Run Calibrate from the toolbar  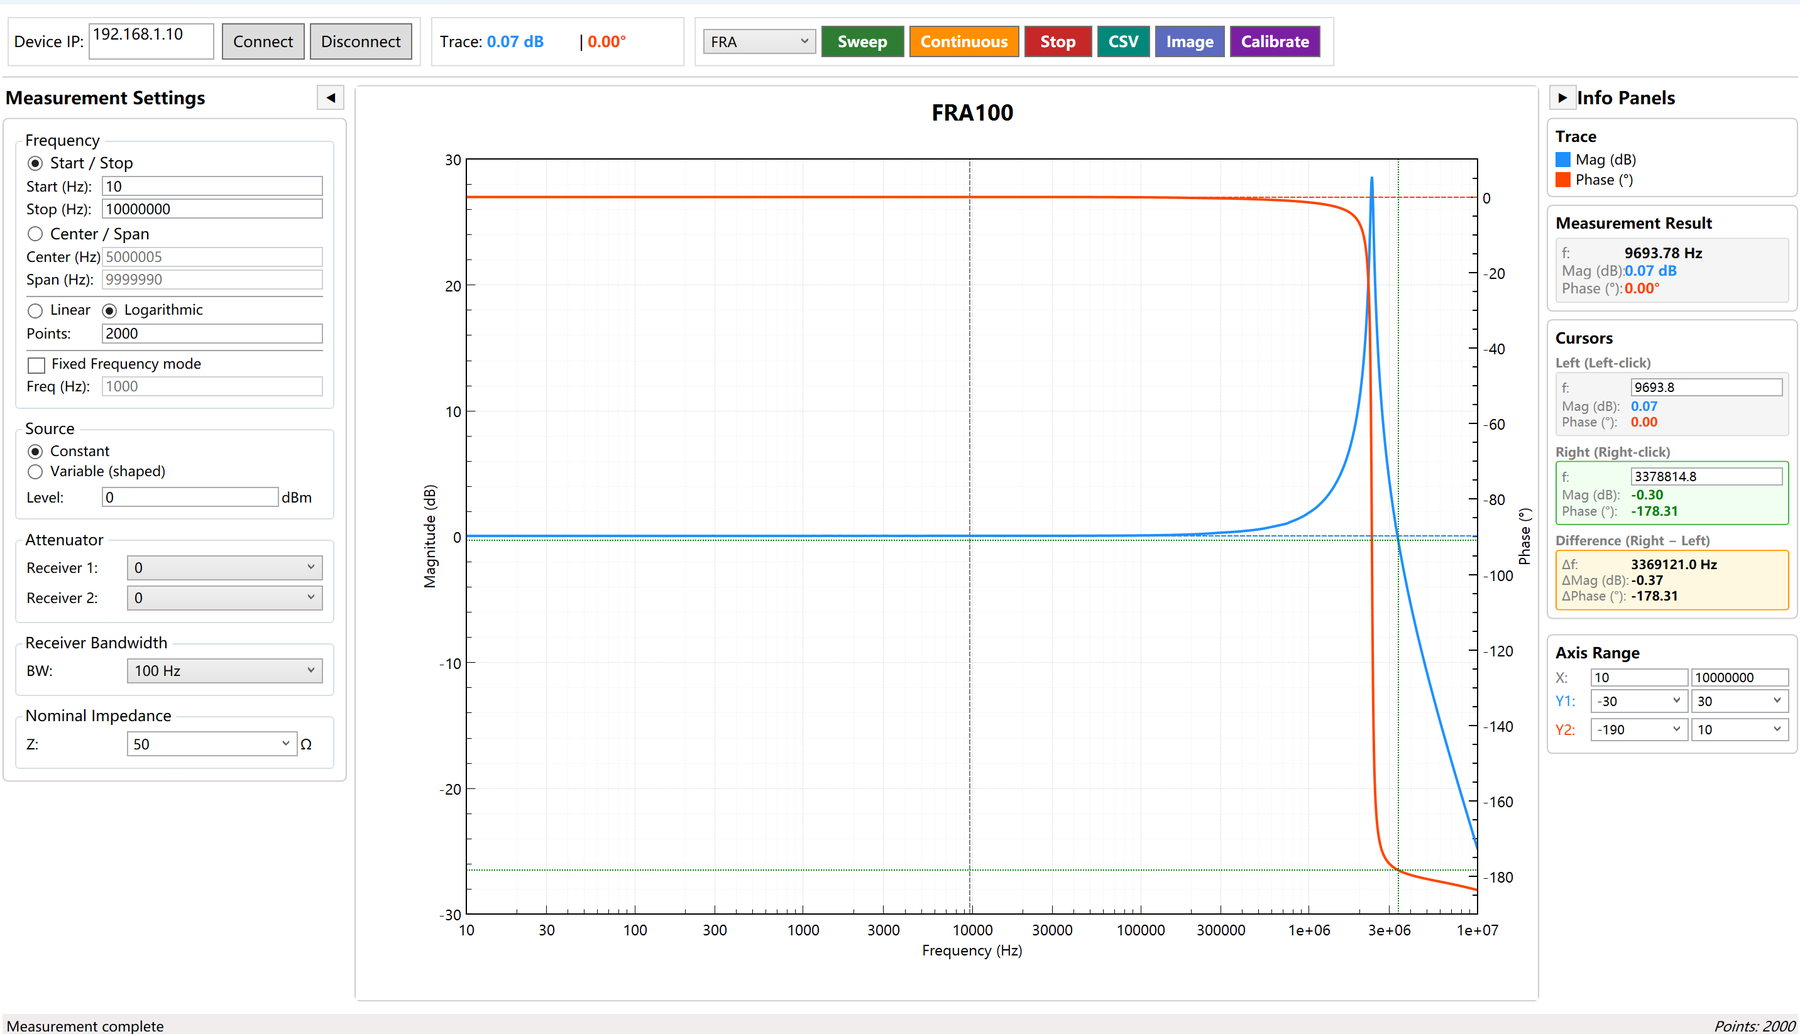tap(1275, 42)
